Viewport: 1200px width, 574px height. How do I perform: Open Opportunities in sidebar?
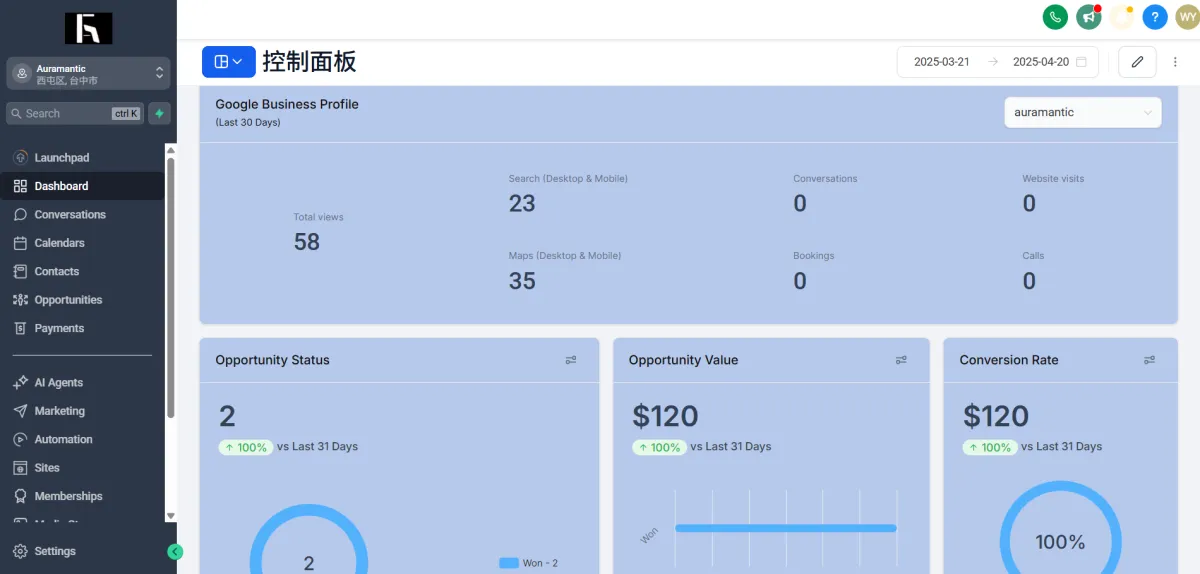(x=68, y=300)
